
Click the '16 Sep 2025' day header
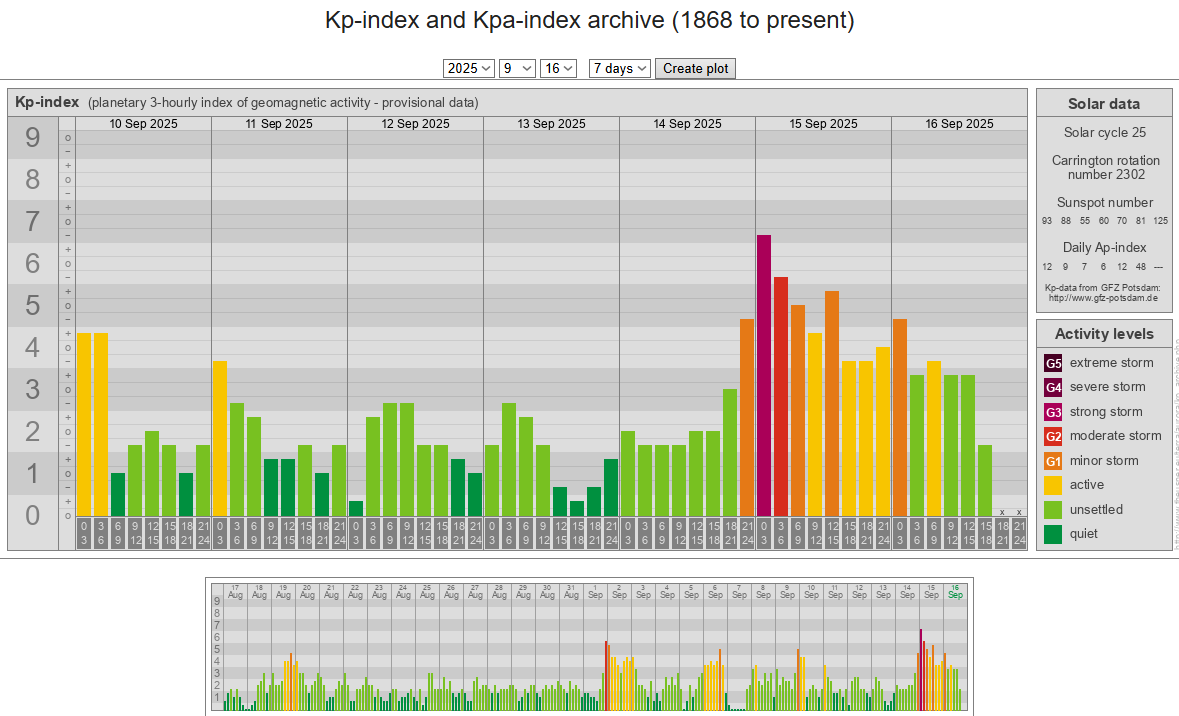959,123
